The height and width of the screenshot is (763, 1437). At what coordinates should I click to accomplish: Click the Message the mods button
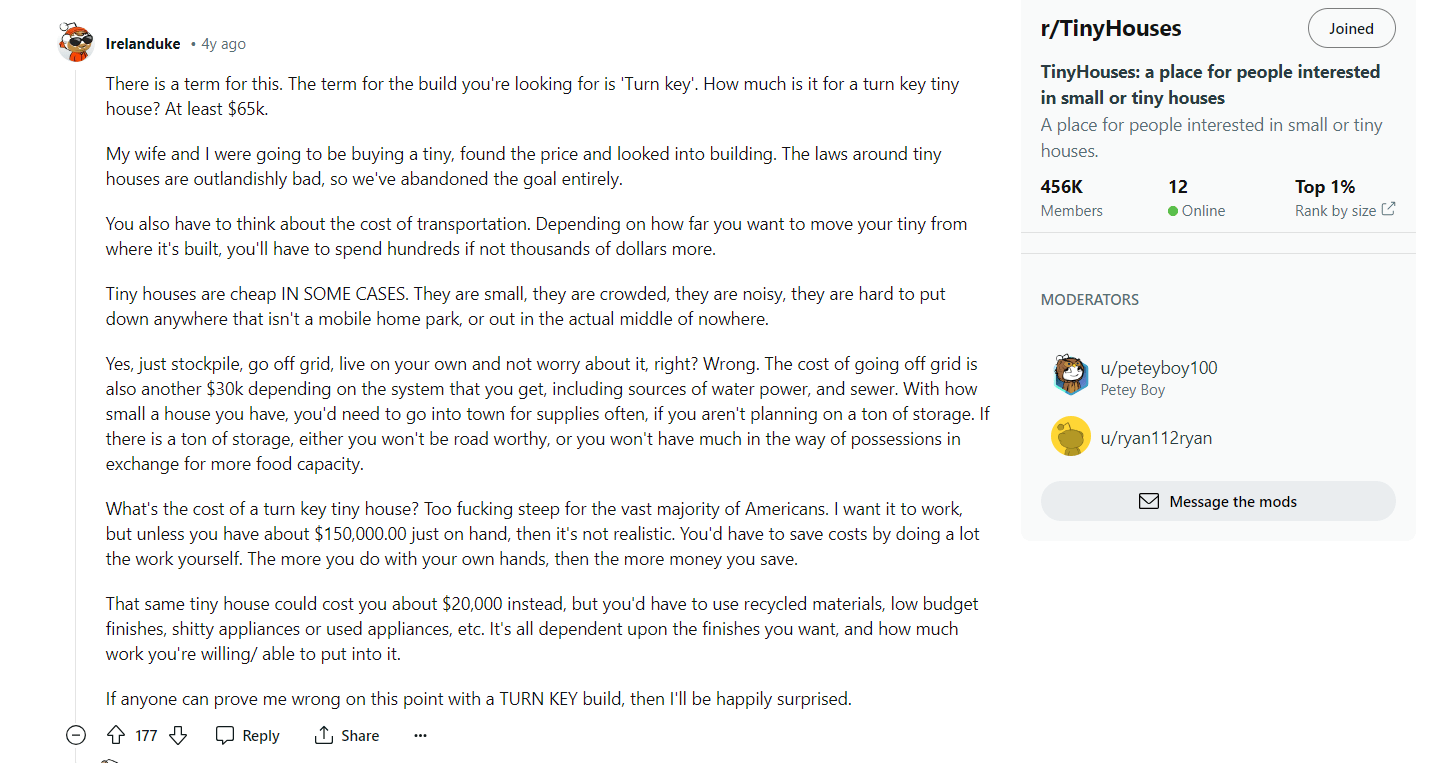coord(1218,501)
